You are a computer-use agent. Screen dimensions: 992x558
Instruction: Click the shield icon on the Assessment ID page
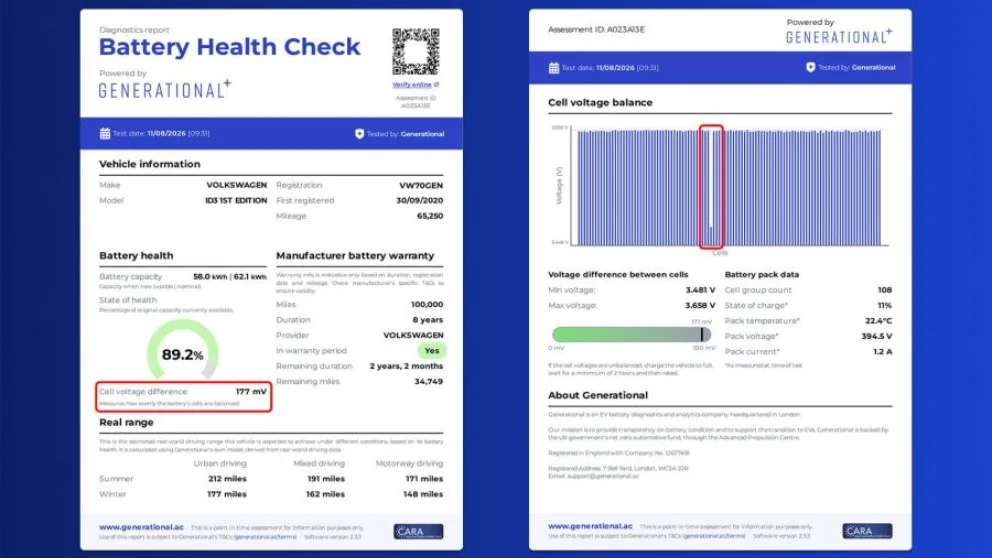point(810,67)
